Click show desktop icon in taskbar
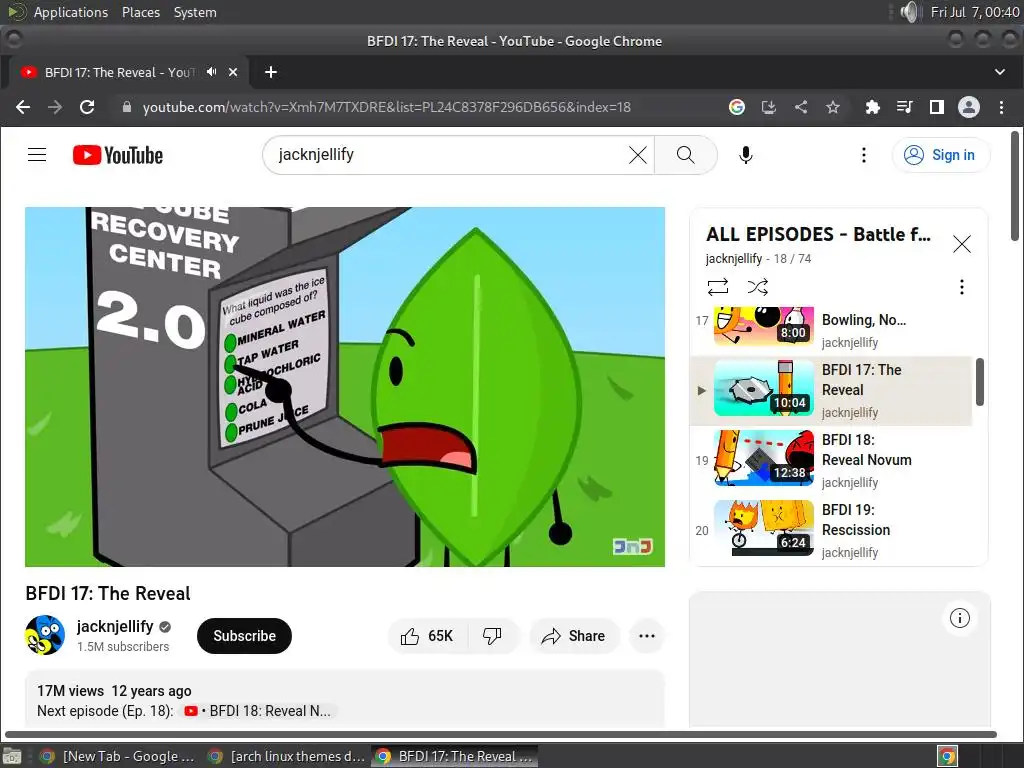1024x768 pixels. pos(12,756)
